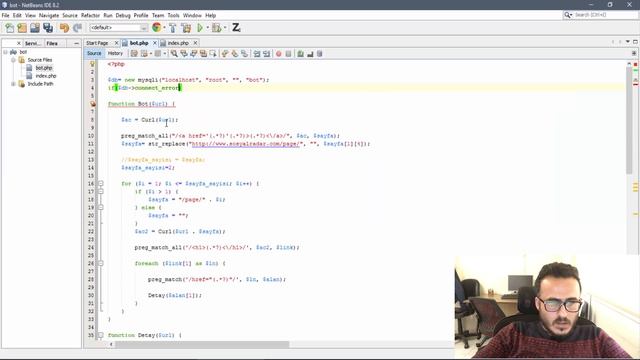Jump to Last Edit location icon
640x360 pixels.
pyautogui.click(x=134, y=53)
